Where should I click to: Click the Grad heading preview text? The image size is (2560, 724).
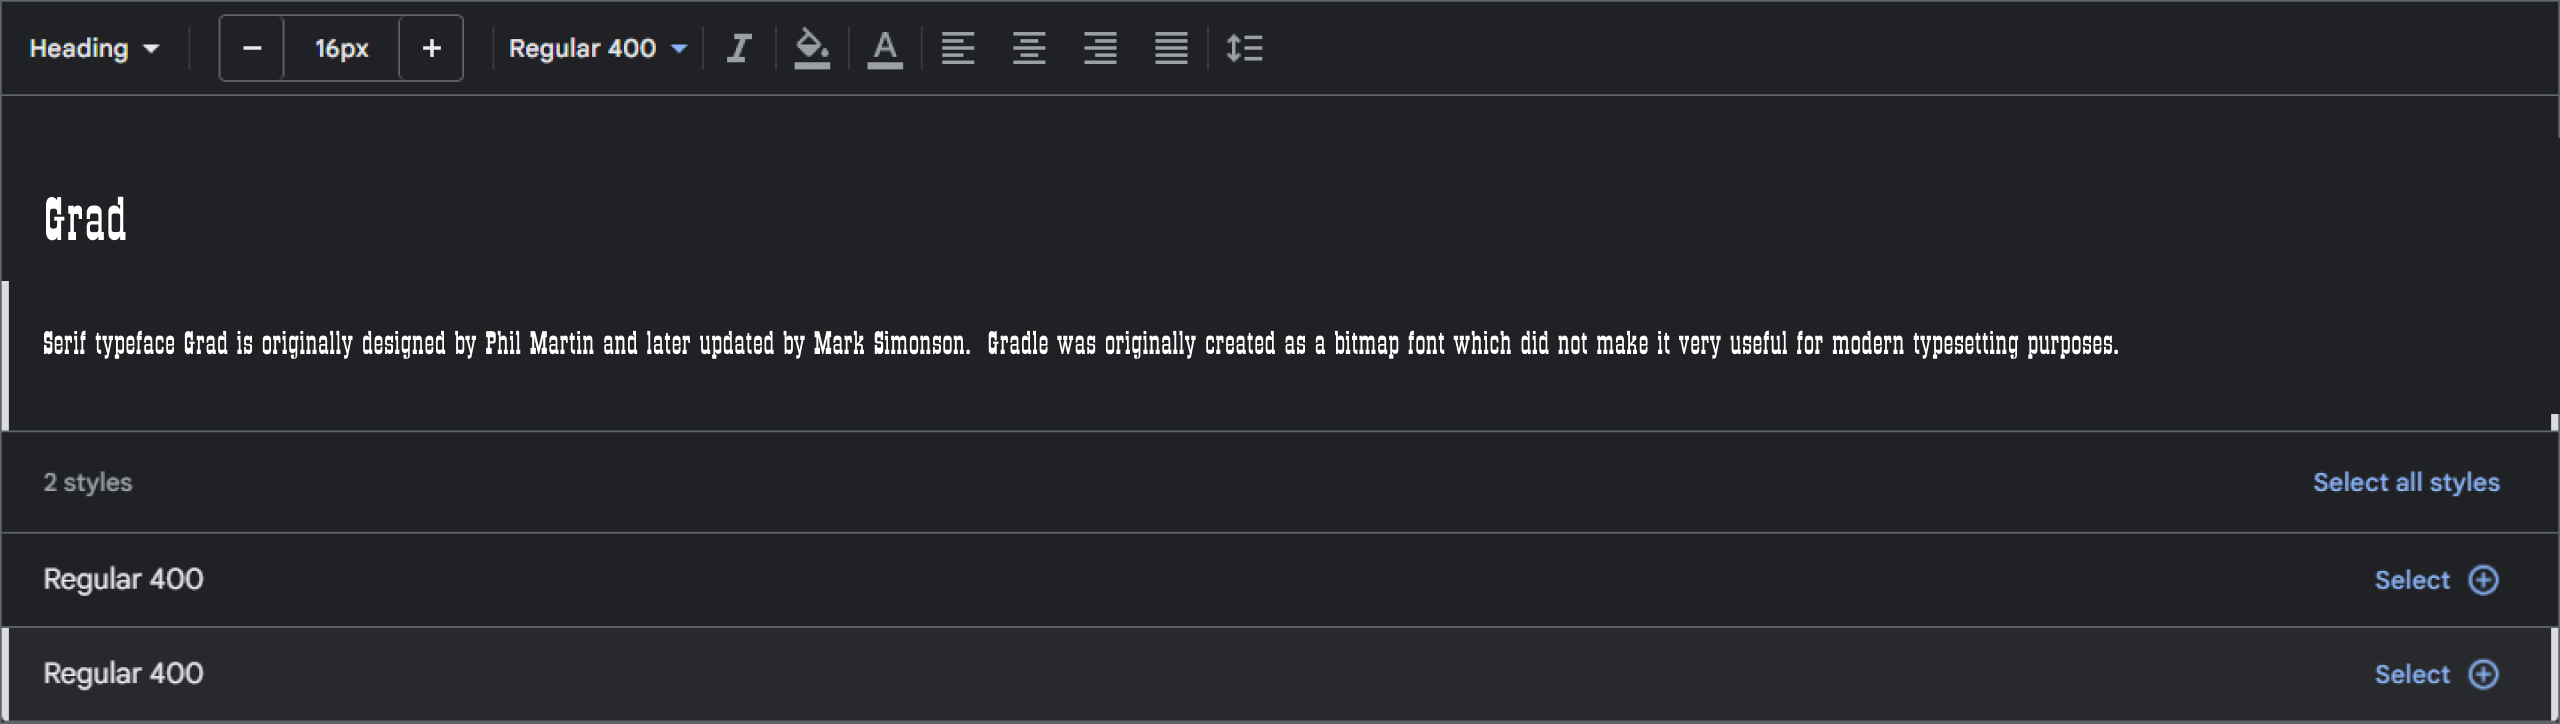click(86, 219)
